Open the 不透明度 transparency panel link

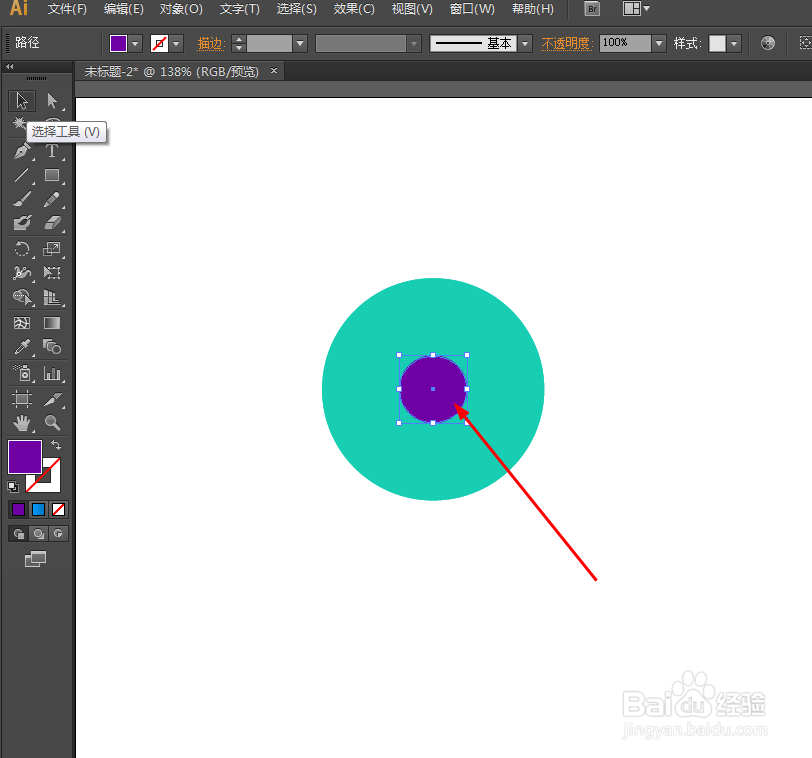point(567,43)
